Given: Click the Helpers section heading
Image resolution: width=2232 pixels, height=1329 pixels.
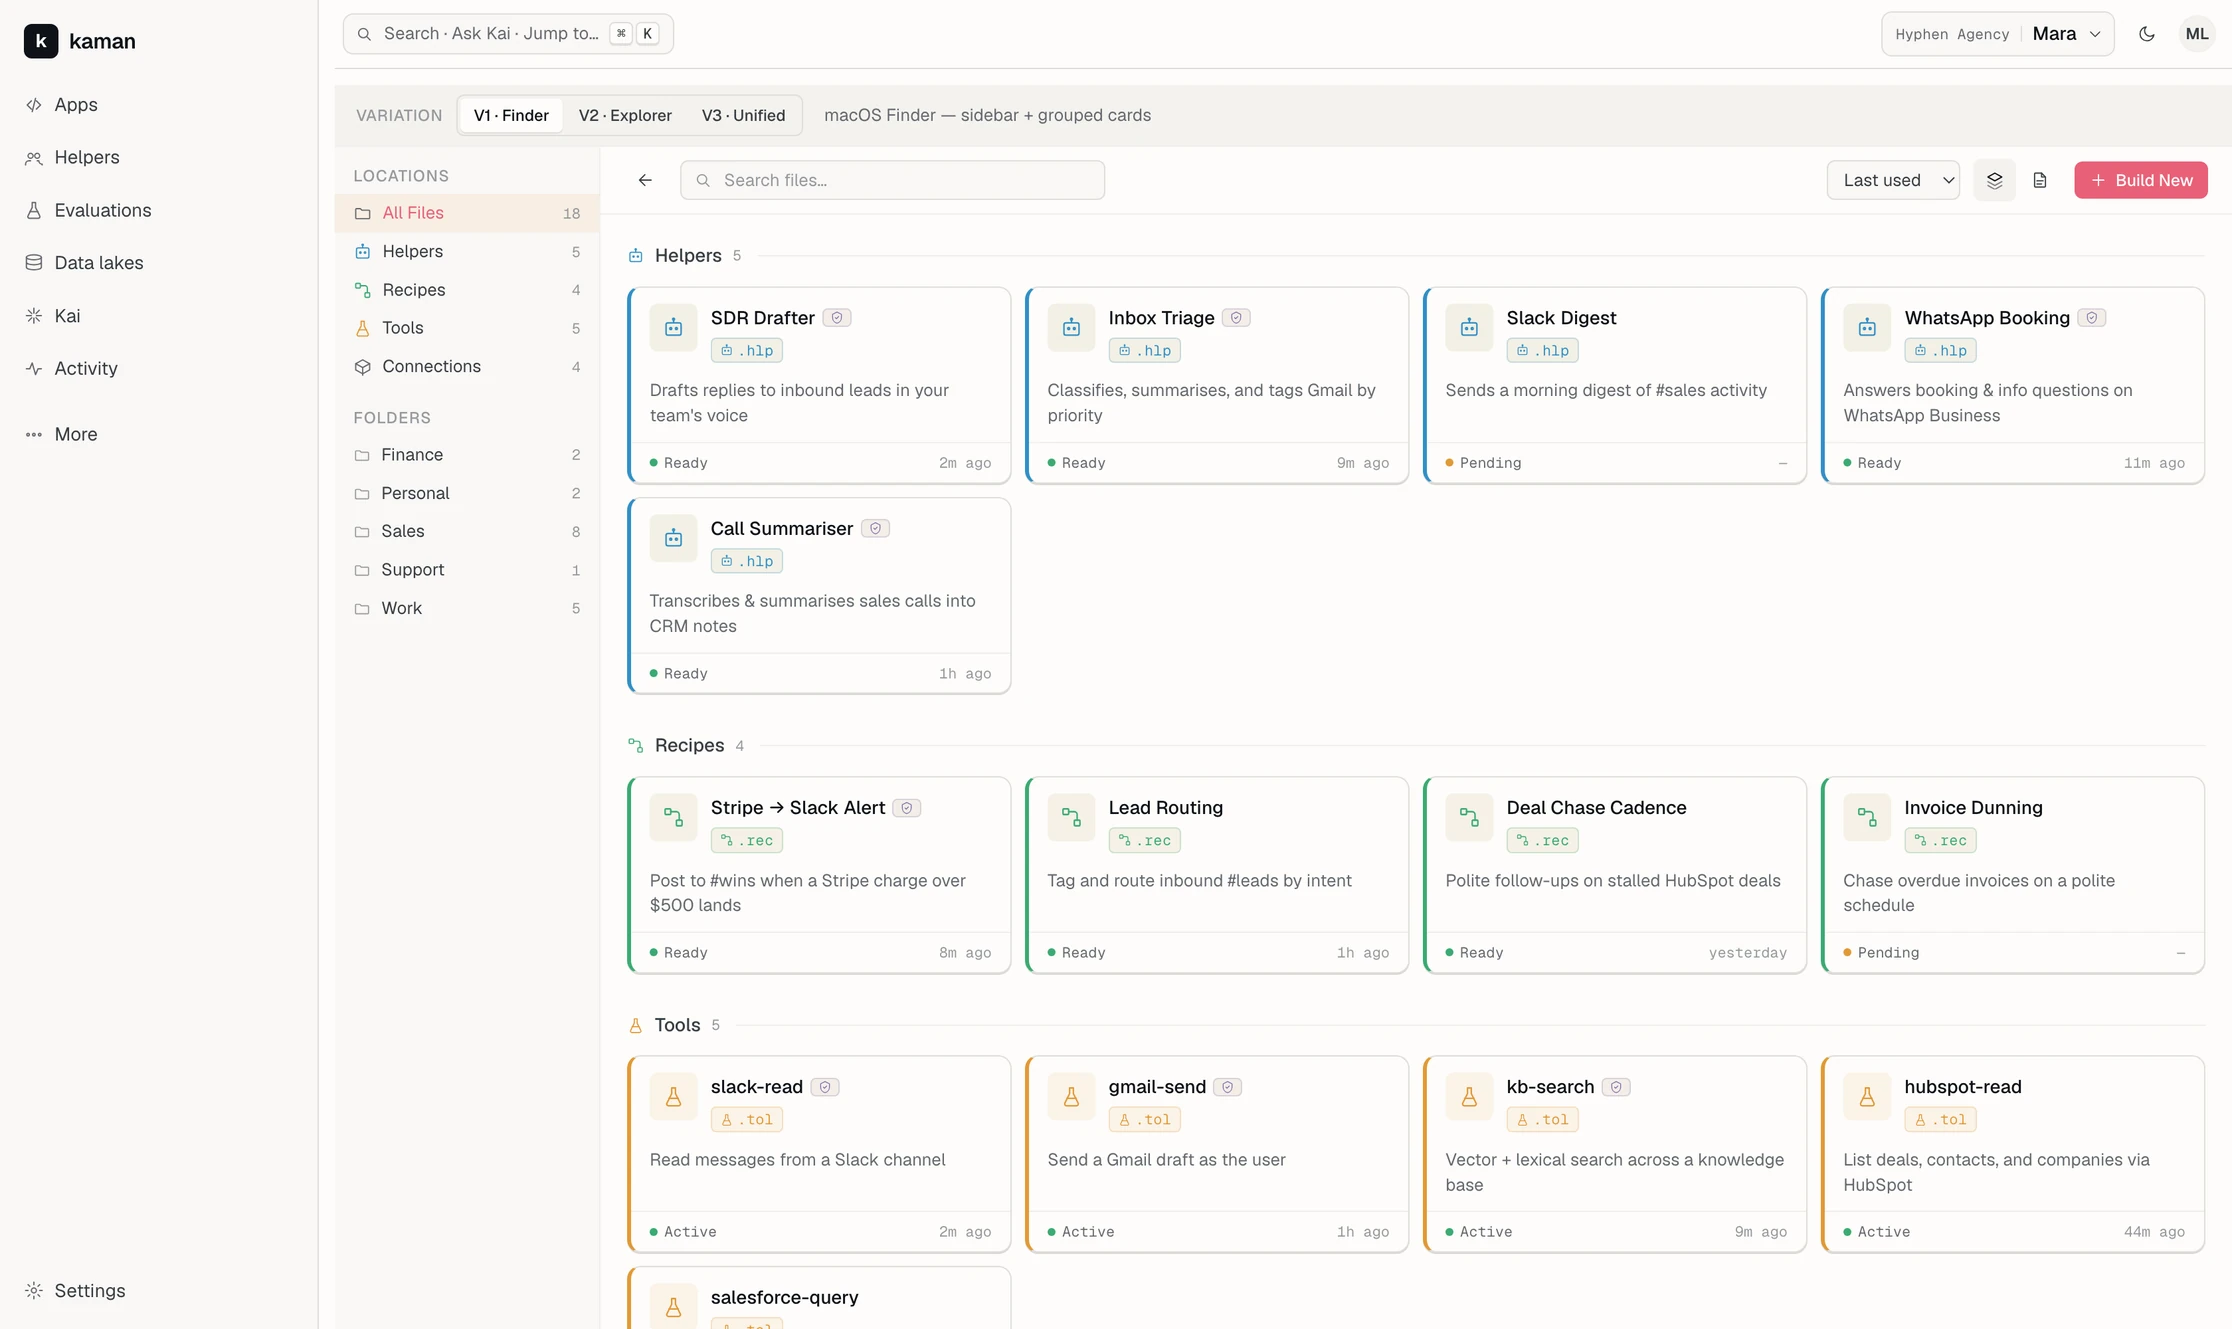Looking at the screenshot, I should 688,256.
